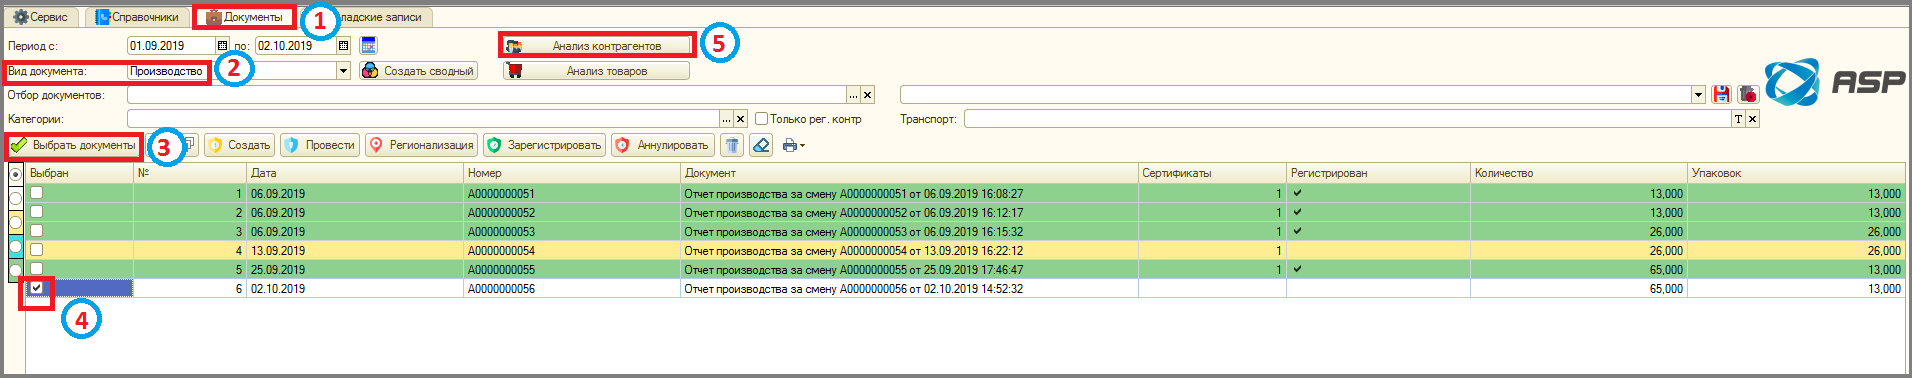Screen dimensions: 1912x378
Task: Open Анализ товаров
Action: pos(597,71)
